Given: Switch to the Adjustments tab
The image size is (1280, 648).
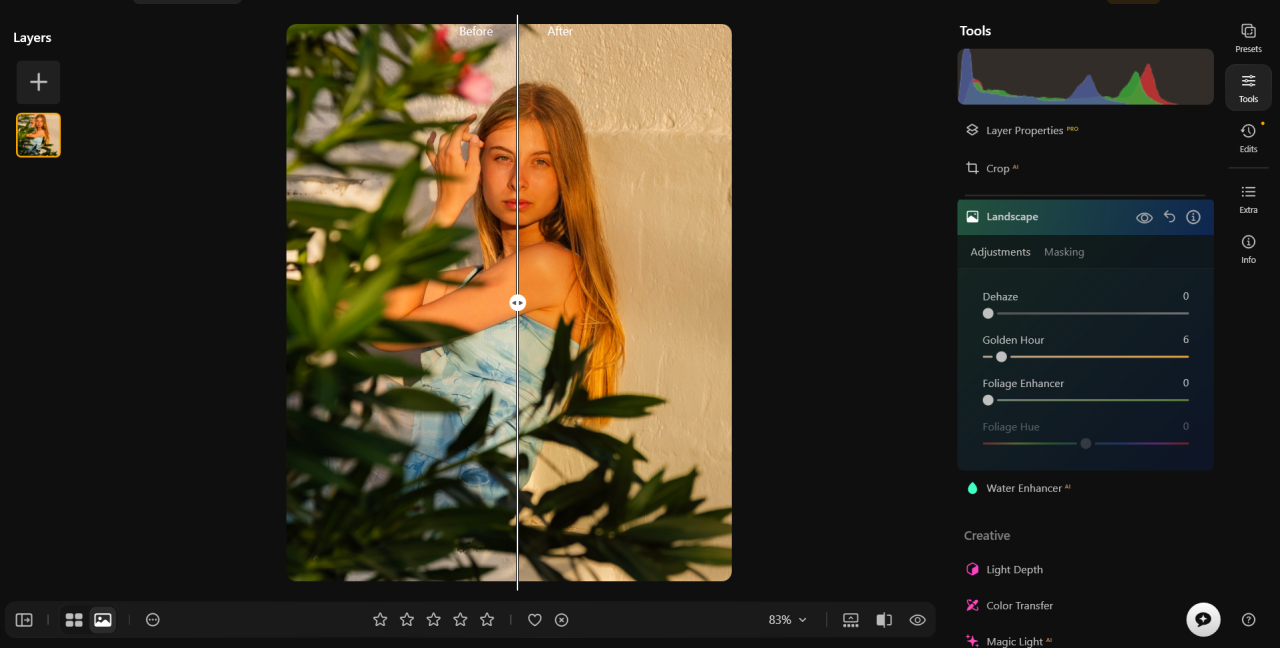Looking at the screenshot, I should pyautogui.click(x=1000, y=252).
